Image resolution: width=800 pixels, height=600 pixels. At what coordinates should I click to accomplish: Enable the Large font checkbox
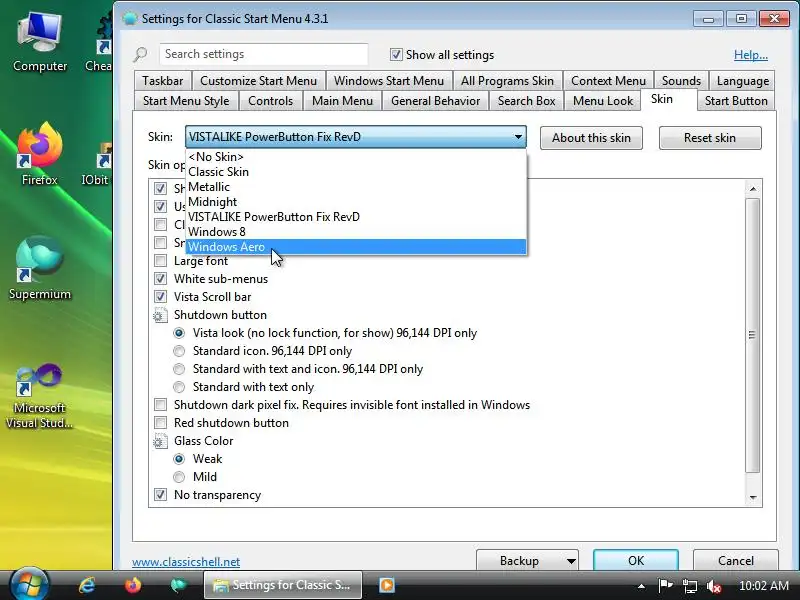coord(160,261)
